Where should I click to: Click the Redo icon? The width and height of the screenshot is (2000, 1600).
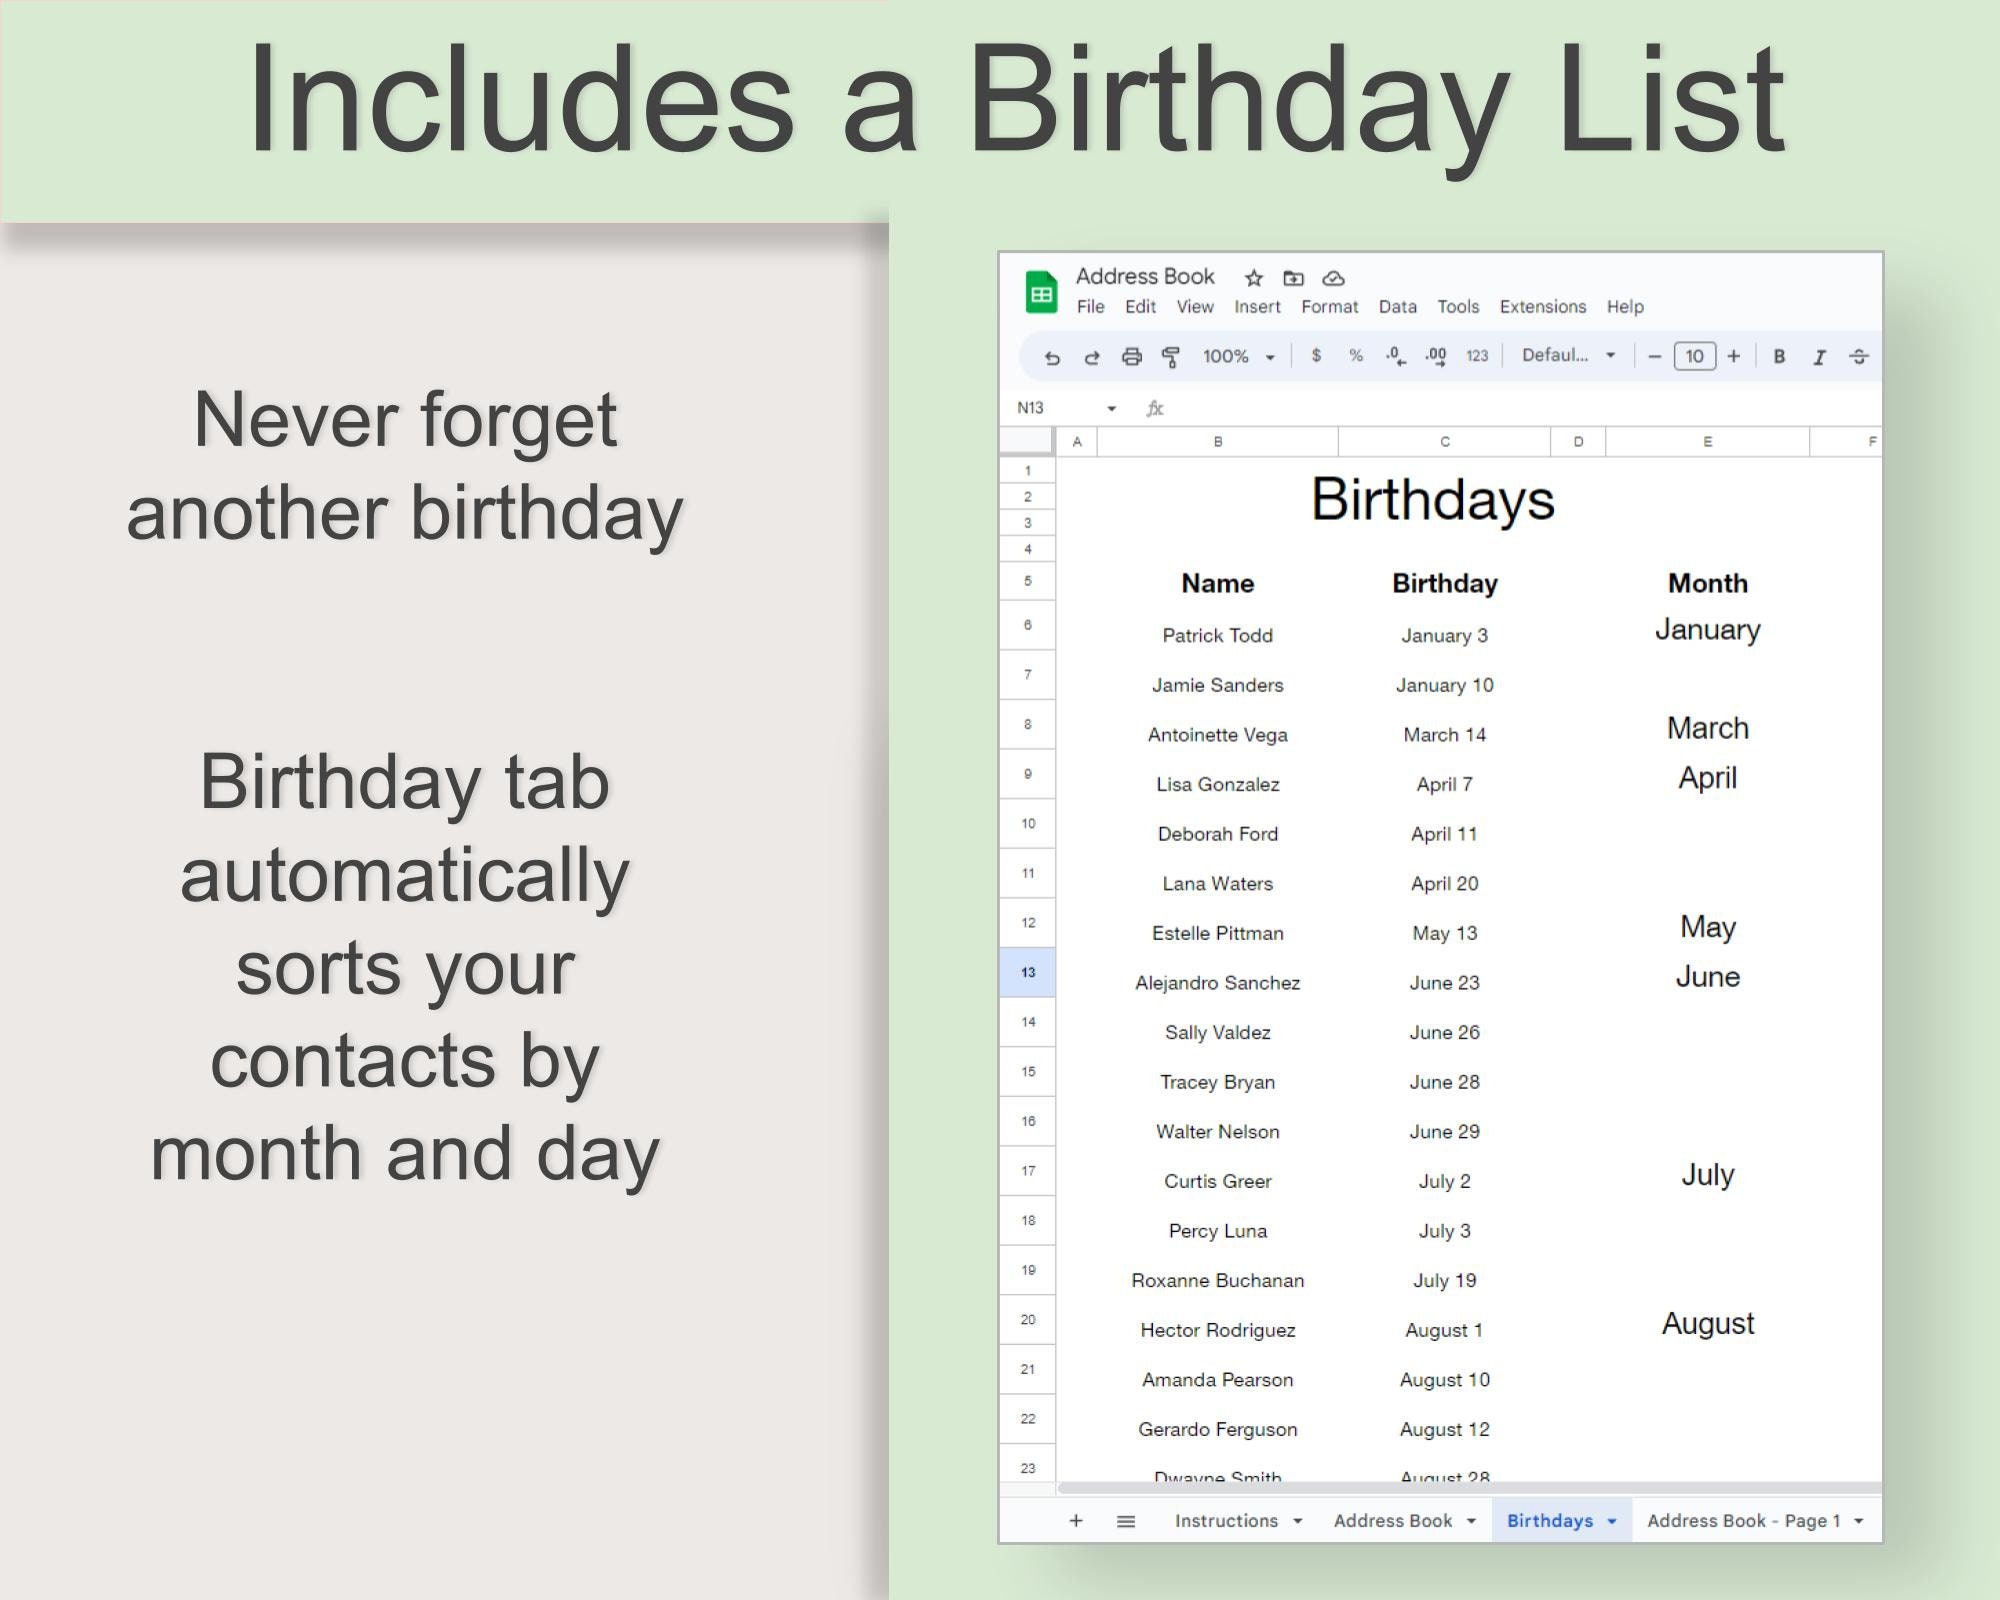point(1091,357)
